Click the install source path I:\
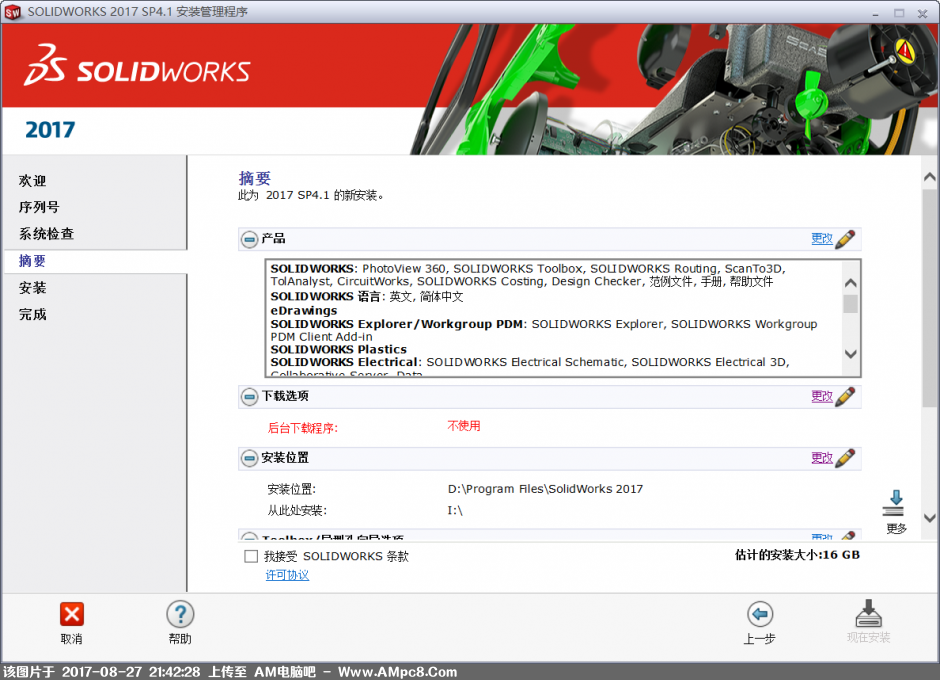This screenshot has height=680, width=940. coord(455,510)
